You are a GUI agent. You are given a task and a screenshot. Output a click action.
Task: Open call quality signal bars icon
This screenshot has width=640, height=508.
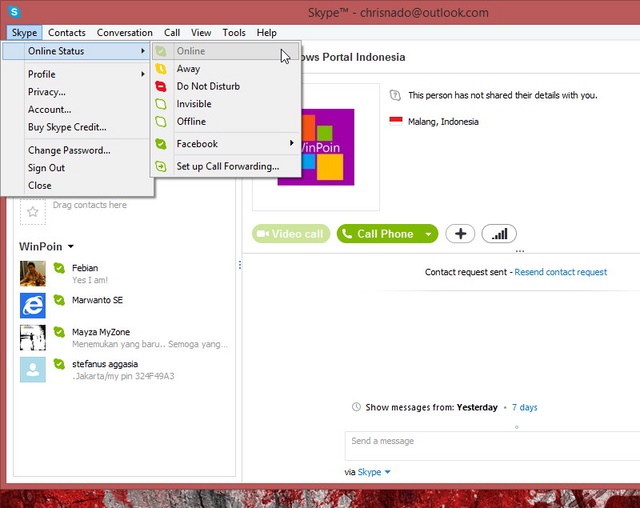click(499, 234)
